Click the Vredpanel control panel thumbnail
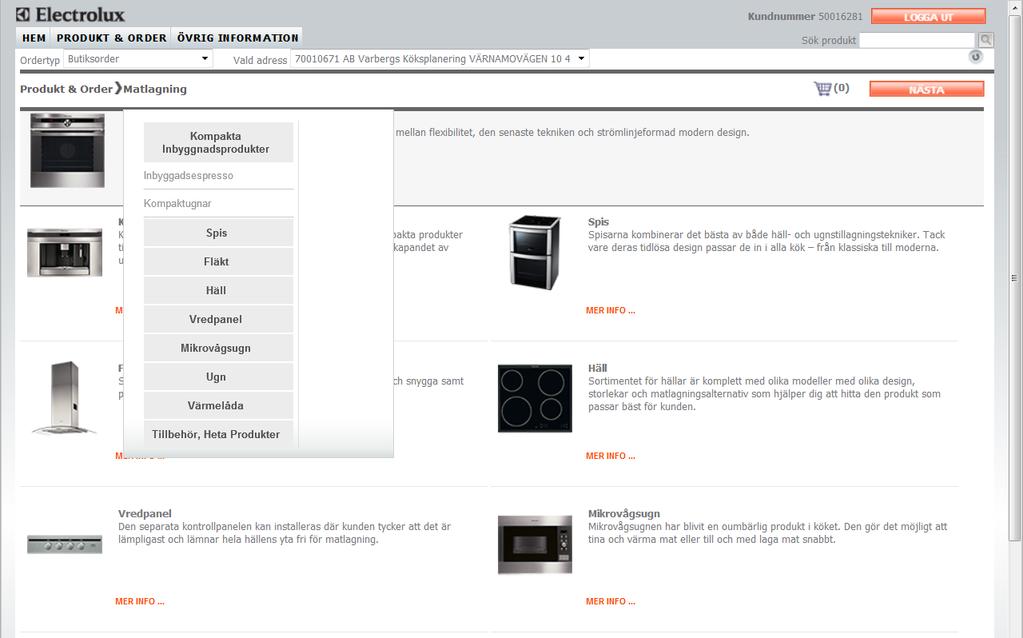This screenshot has height=638, width=1023. coord(65,544)
